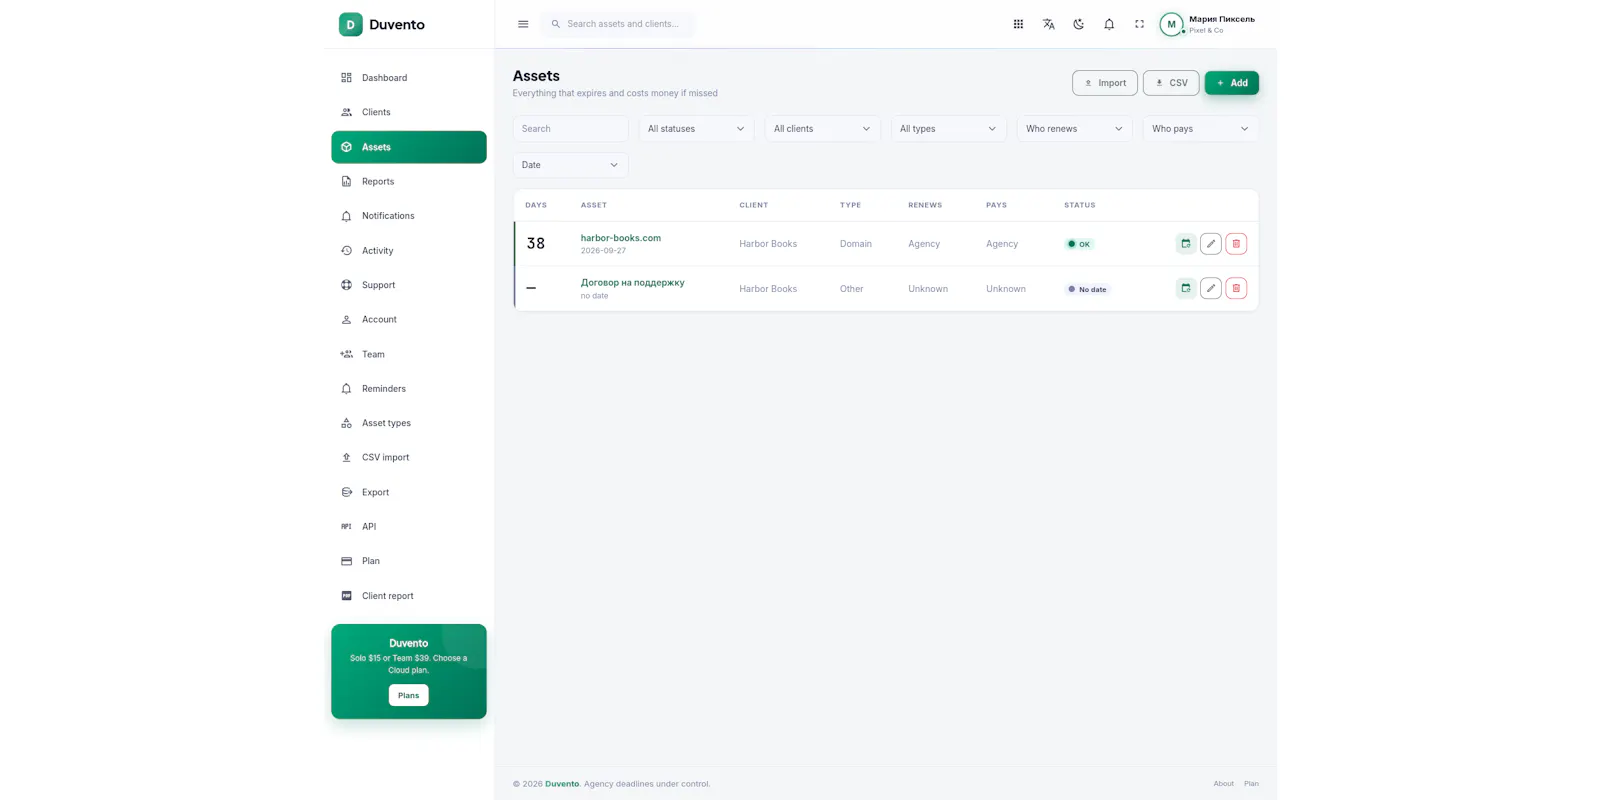The image size is (1600, 800).
Task: Expand the All statuses dropdown
Action: pyautogui.click(x=696, y=129)
